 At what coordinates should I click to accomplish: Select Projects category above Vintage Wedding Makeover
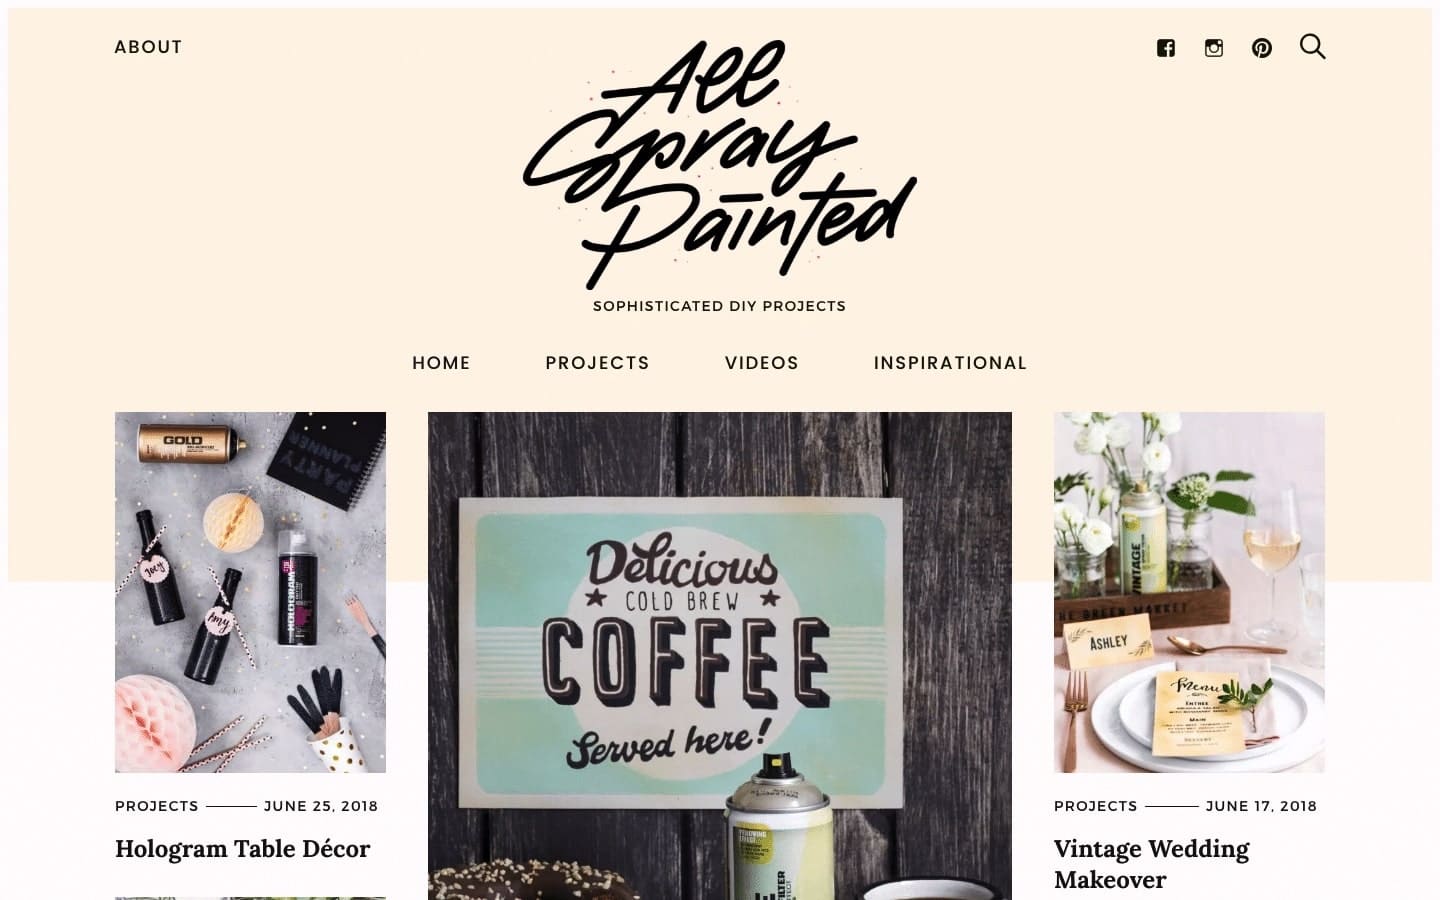(x=1096, y=806)
